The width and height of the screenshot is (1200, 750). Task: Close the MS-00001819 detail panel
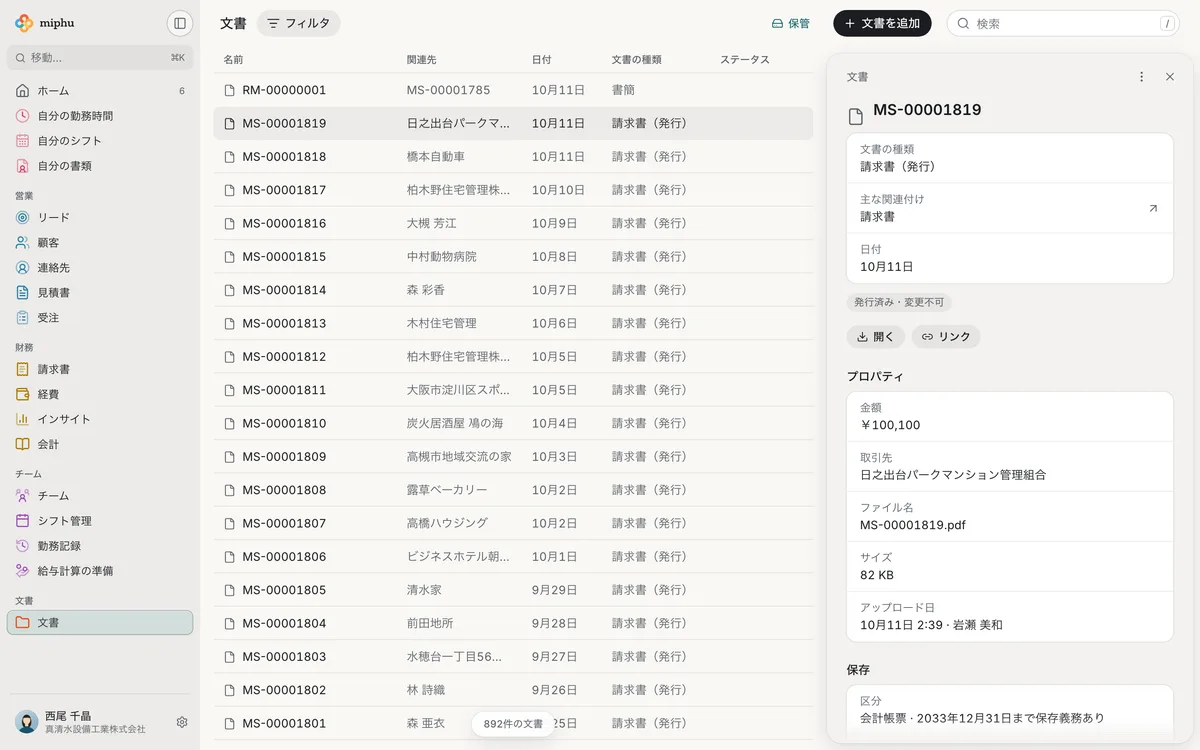[1170, 76]
